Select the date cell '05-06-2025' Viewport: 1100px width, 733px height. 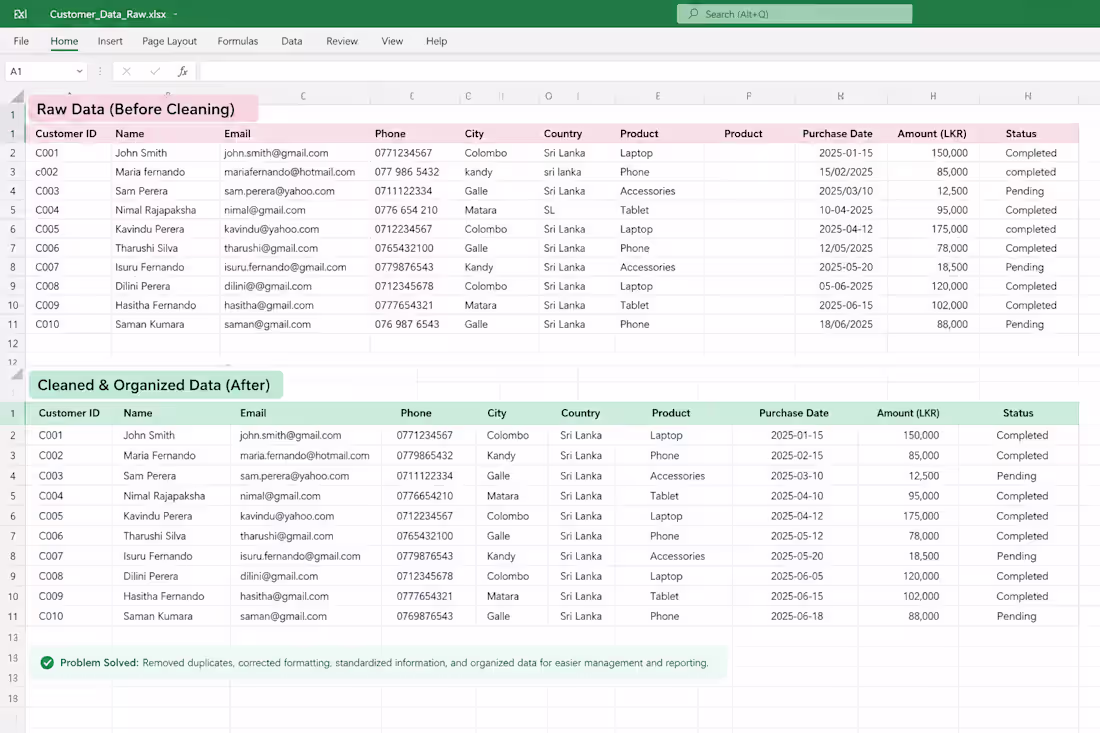(x=846, y=286)
